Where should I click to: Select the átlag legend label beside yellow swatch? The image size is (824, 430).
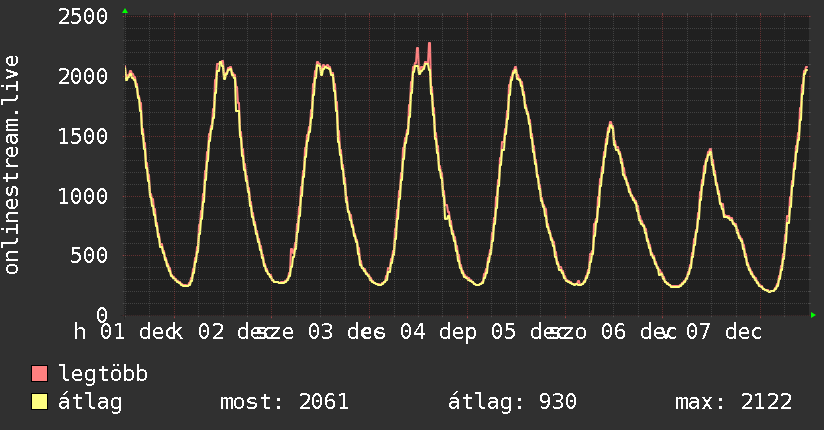[x=91, y=402]
